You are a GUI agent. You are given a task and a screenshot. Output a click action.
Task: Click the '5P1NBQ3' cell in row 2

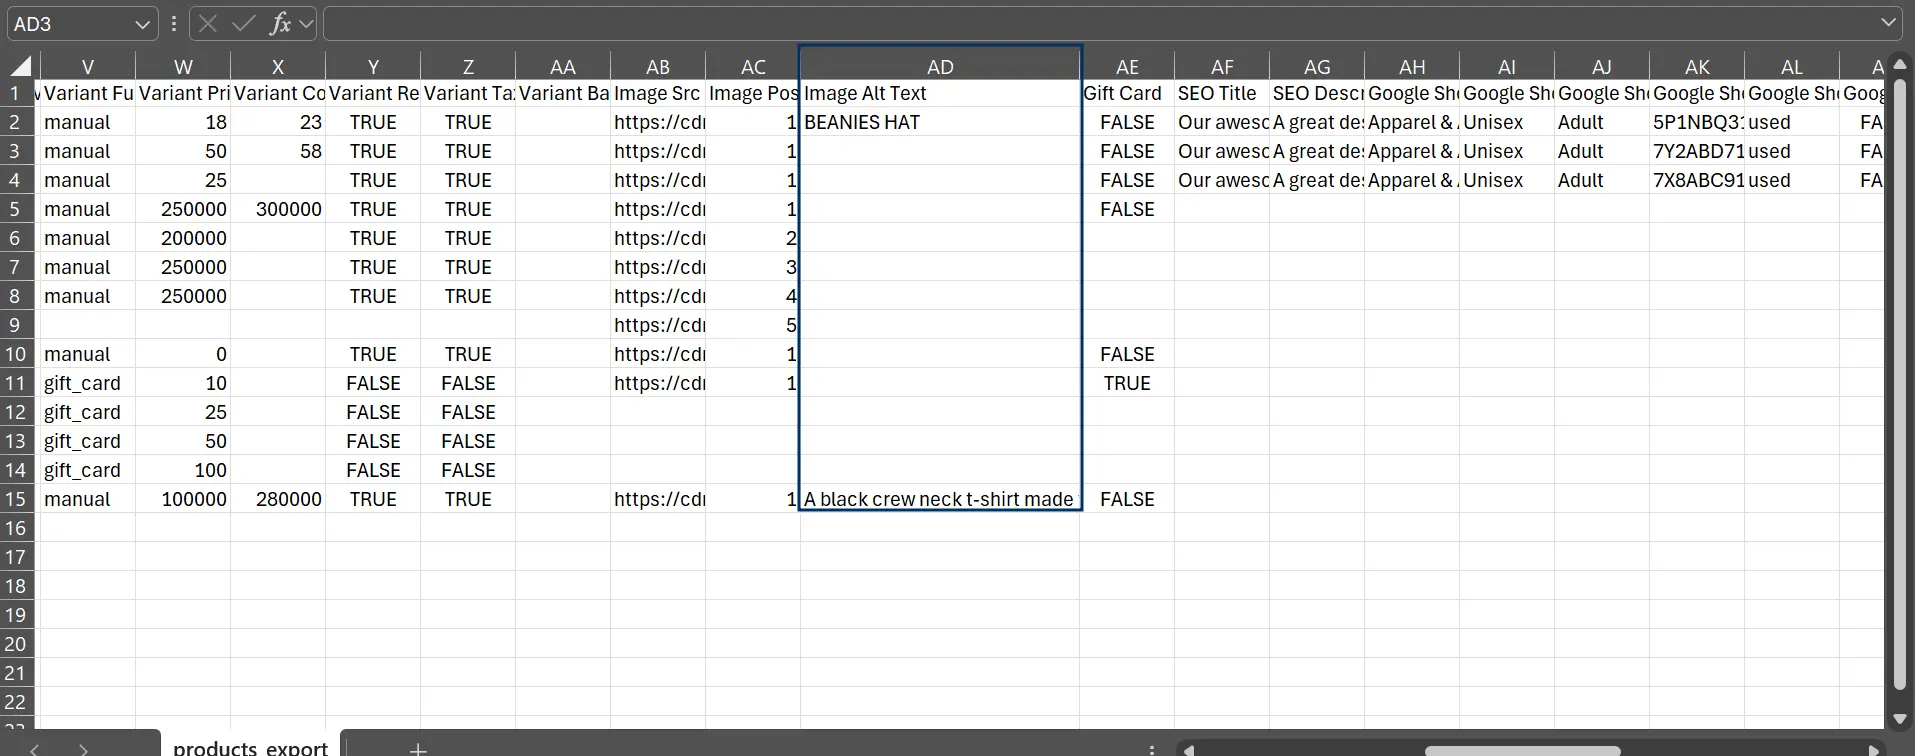click(1697, 122)
